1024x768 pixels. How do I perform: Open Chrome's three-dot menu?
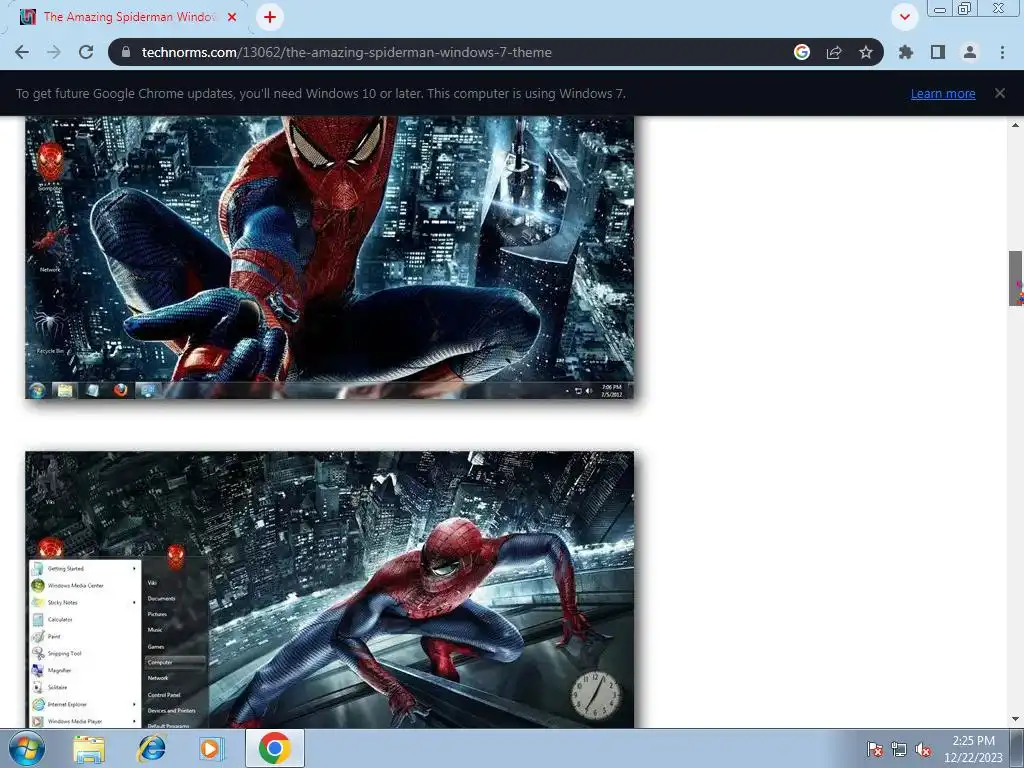(1002, 52)
